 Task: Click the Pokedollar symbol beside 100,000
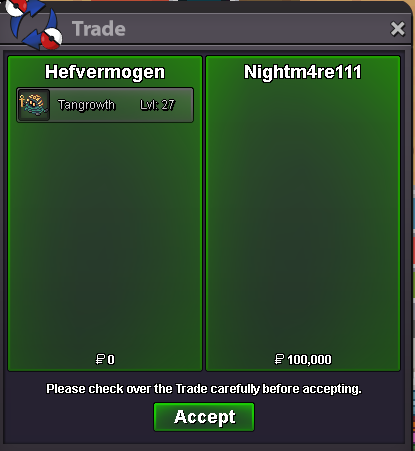(279, 359)
